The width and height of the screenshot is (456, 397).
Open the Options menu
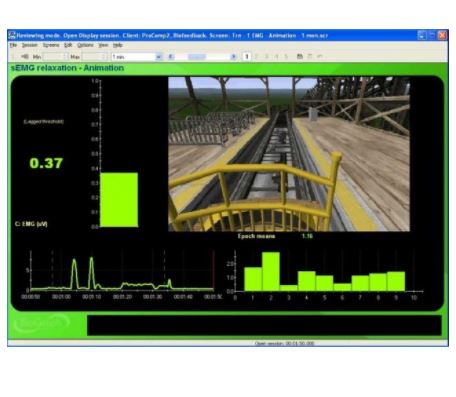coord(85,45)
